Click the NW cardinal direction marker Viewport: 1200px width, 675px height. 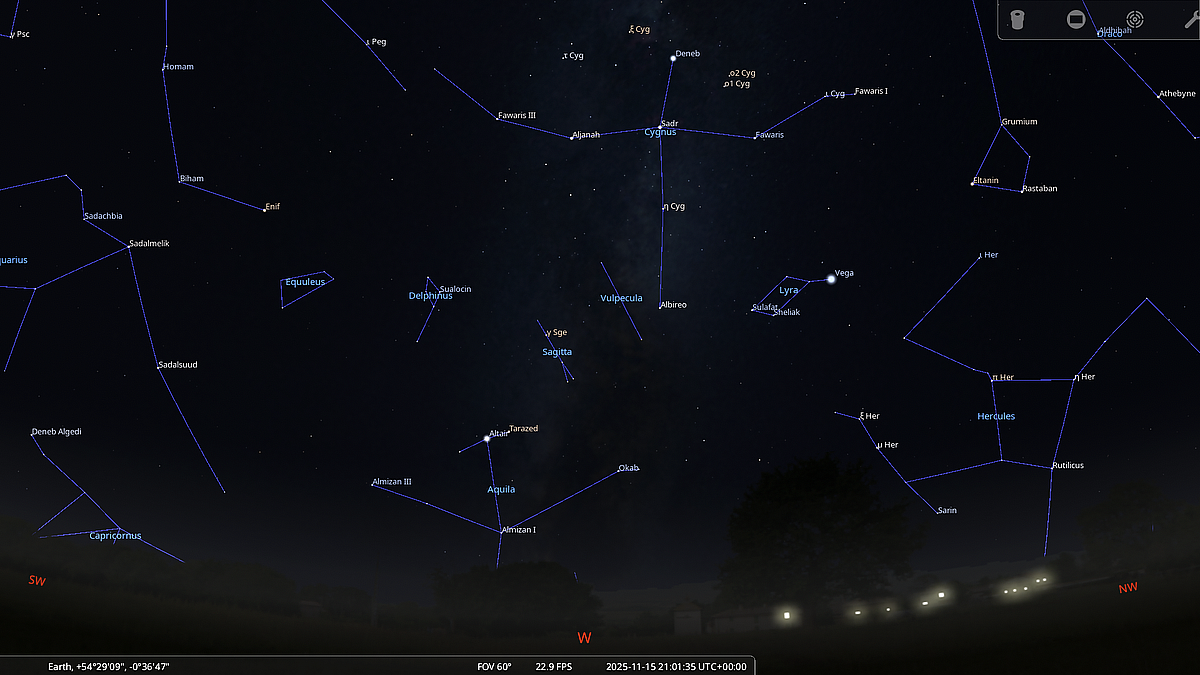click(x=1128, y=588)
